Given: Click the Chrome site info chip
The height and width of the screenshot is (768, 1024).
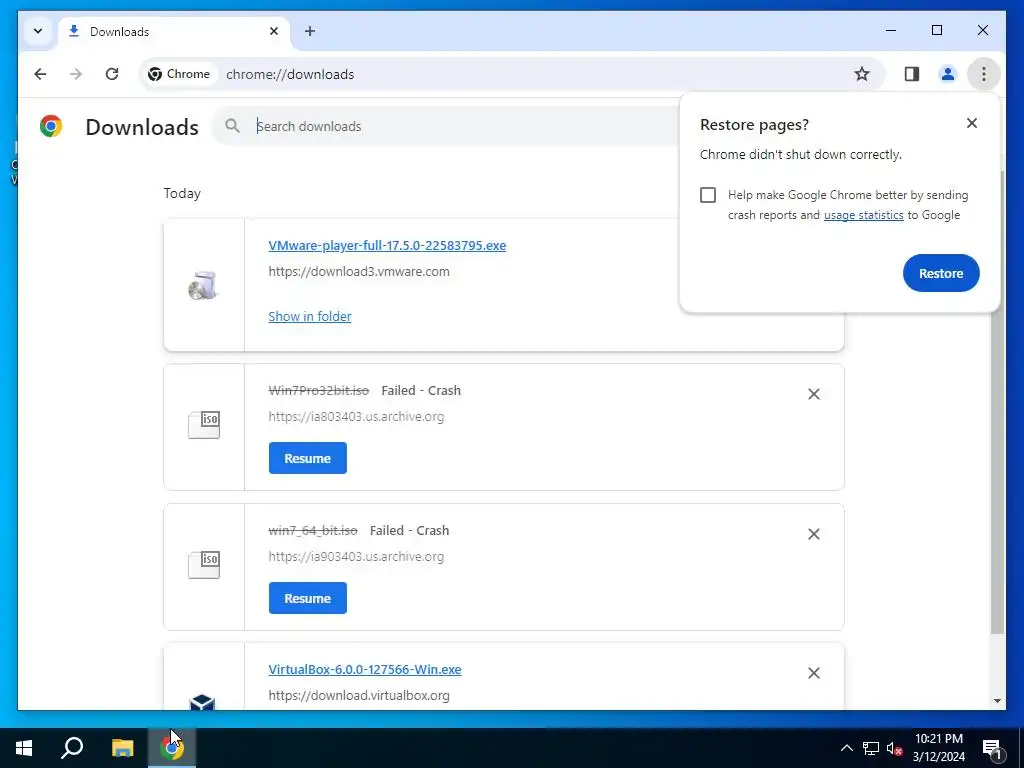Looking at the screenshot, I should (x=179, y=74).
